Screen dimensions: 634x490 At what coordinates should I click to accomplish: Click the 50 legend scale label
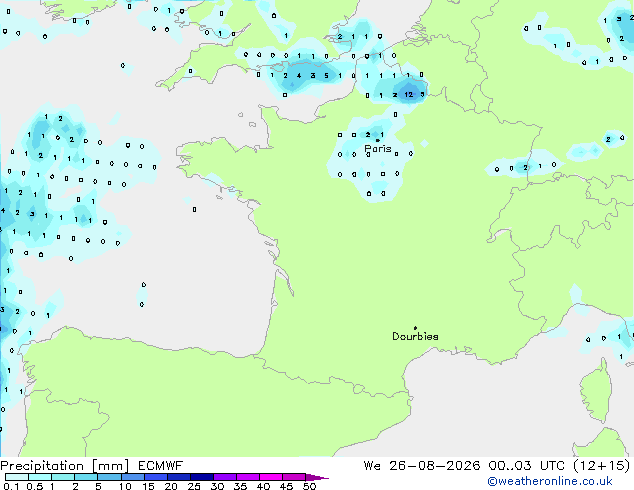point(309,486)
